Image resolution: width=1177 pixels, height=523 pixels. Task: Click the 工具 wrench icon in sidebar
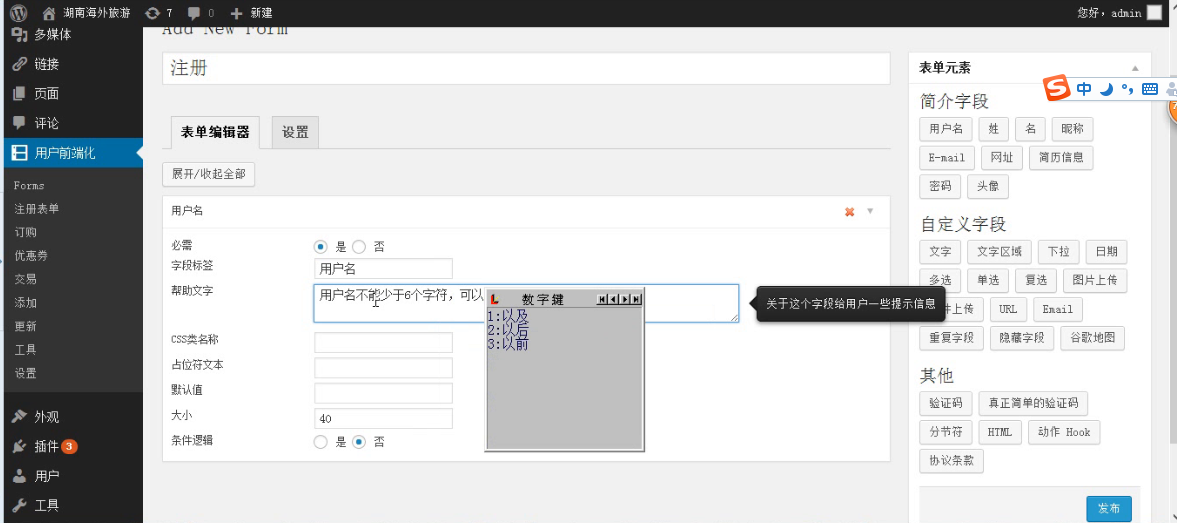(x=20, y=505)
